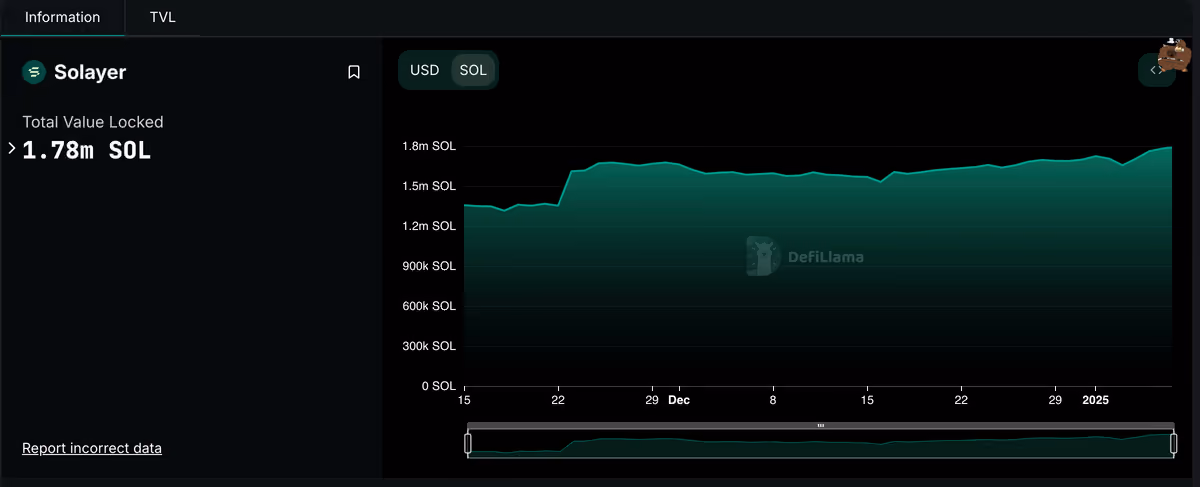Click the 300k SOL axis label
The width and height of the screenshot is (1200, 487).
click(x=429, y=346)
